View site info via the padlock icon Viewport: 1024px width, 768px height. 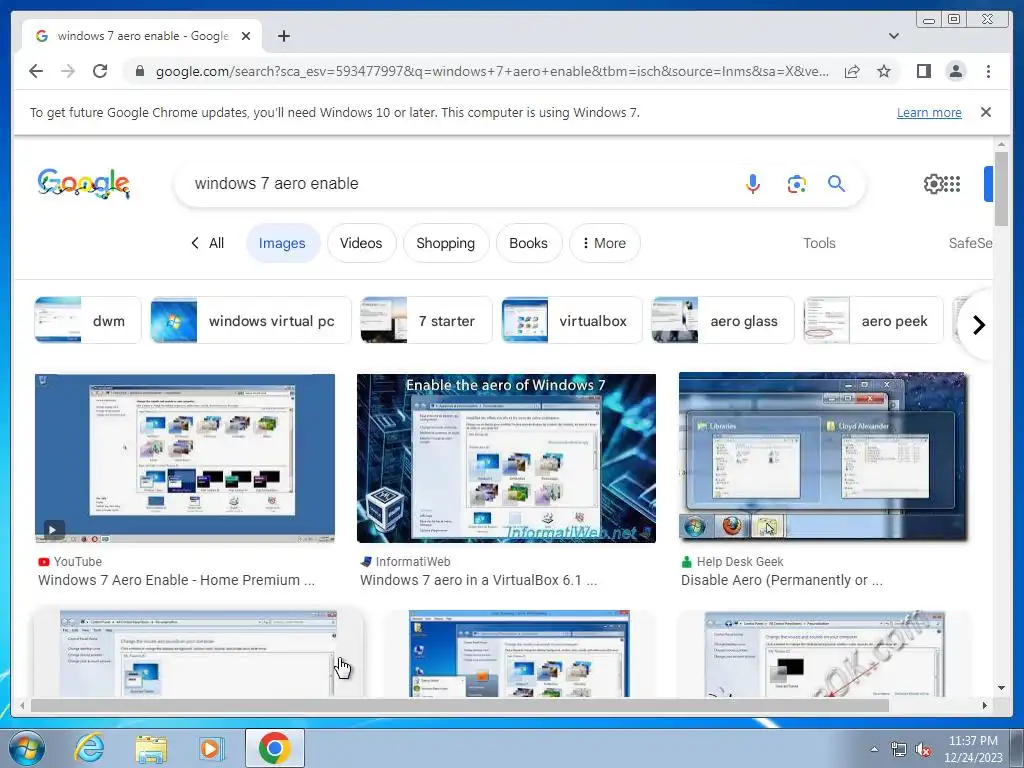tap(139, 71)
